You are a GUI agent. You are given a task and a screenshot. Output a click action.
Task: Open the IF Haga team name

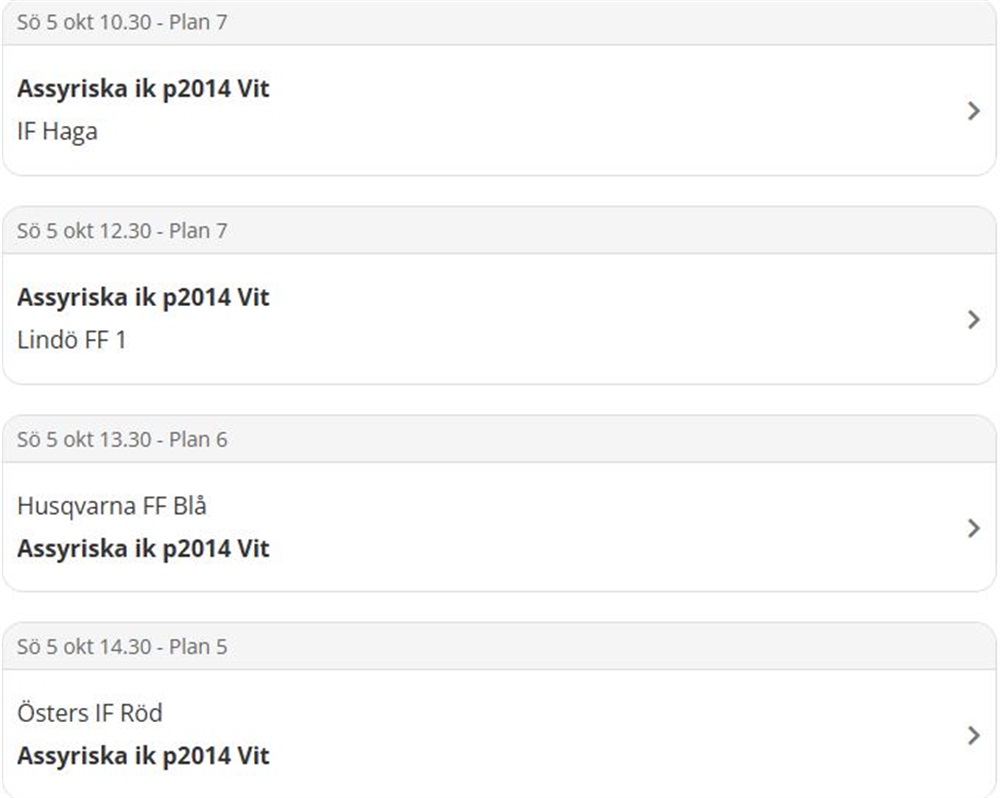coord(57,132)
